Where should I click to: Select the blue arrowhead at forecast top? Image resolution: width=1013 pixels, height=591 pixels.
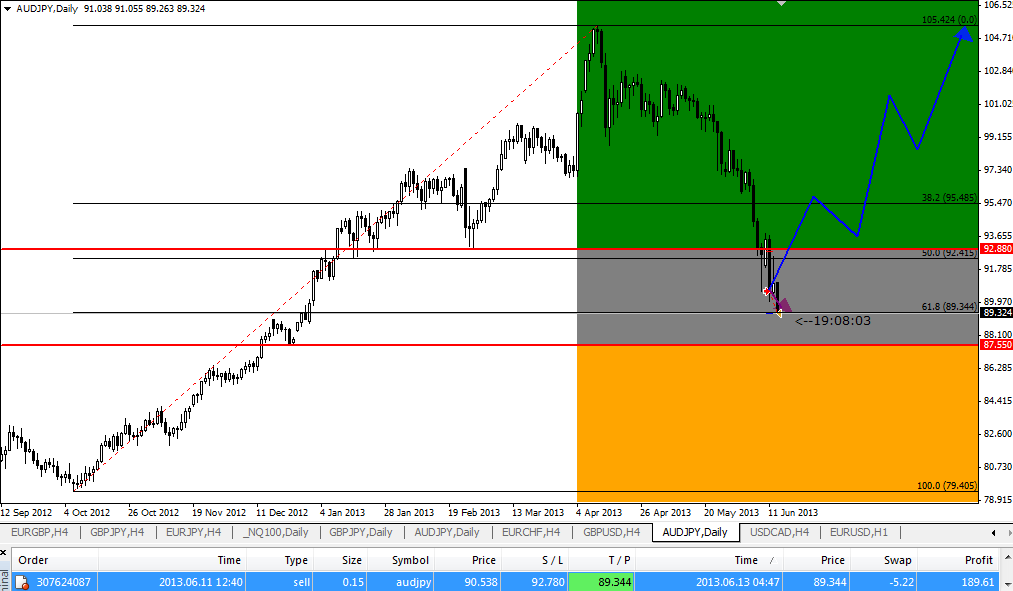click(963, 32)
